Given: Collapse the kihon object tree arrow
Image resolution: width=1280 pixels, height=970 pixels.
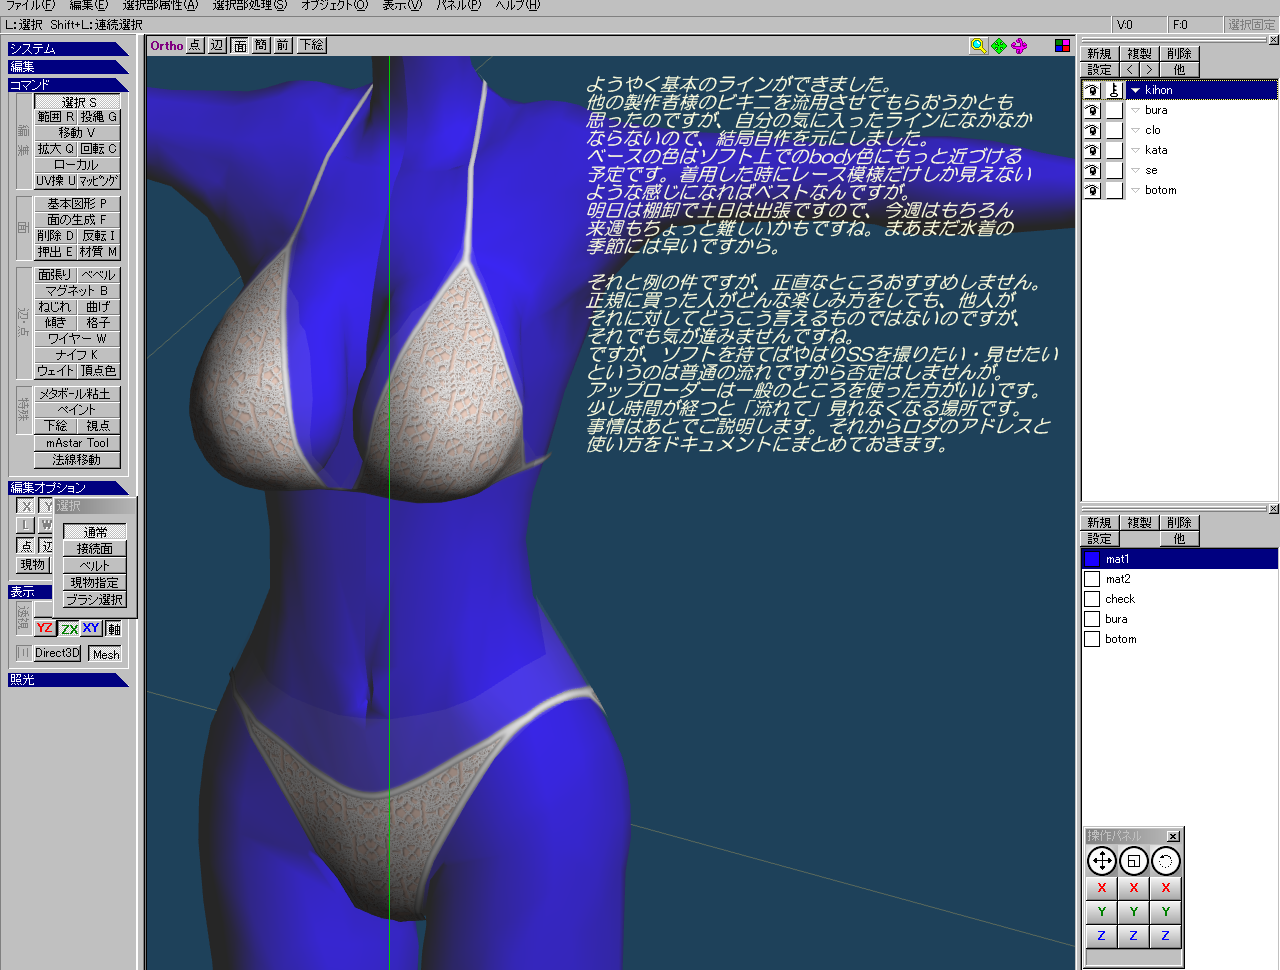Looking at the screenshot, I should [1135, 90].
